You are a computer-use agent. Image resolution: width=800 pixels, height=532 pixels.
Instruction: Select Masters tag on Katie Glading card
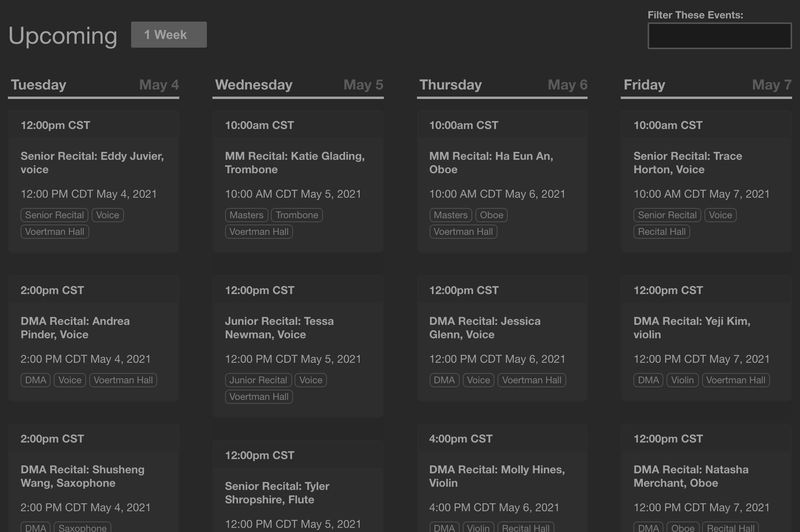click(x=246, y=215)
